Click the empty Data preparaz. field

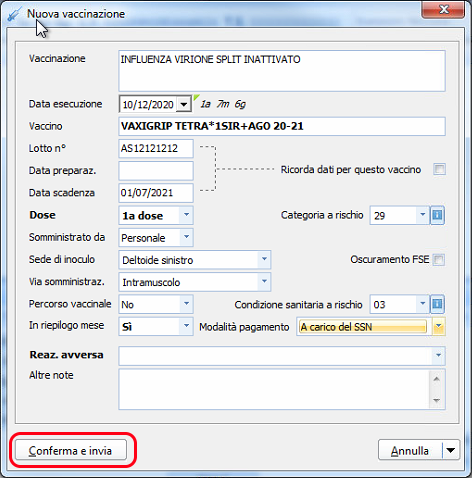[156, 171]
